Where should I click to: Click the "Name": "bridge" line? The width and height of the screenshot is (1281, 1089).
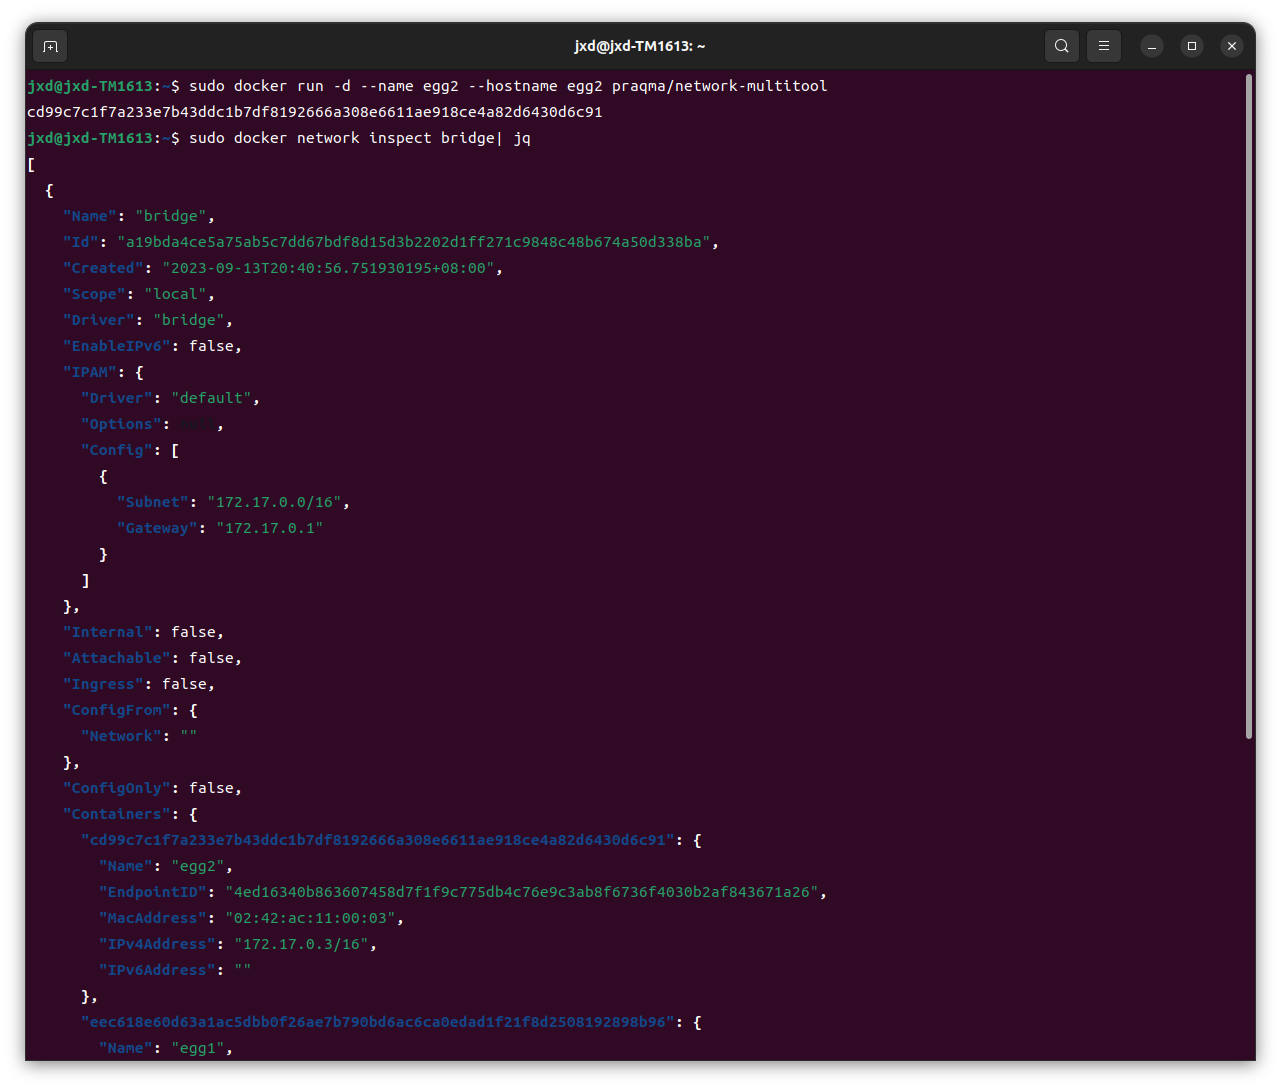click(139, 216)
